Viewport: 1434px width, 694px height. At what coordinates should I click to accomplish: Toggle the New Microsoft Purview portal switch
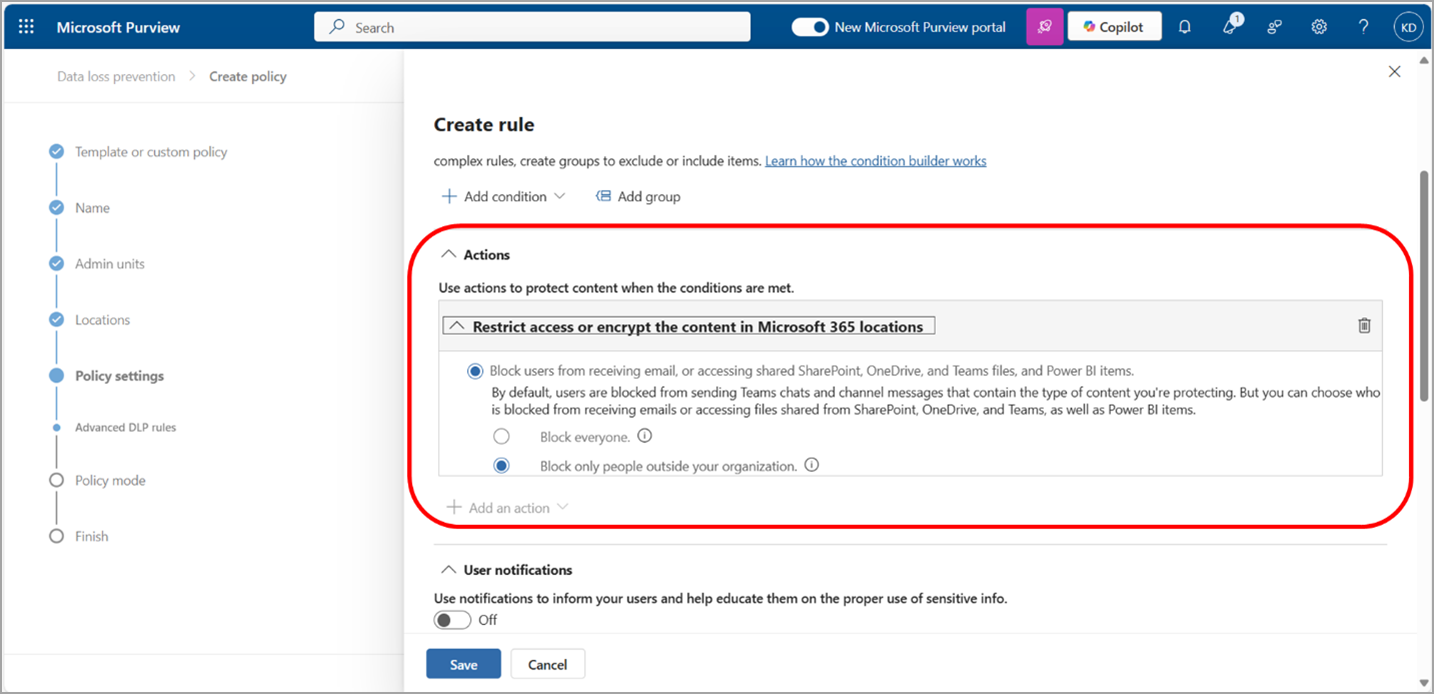pyautogui.click(x=810, y=27)
